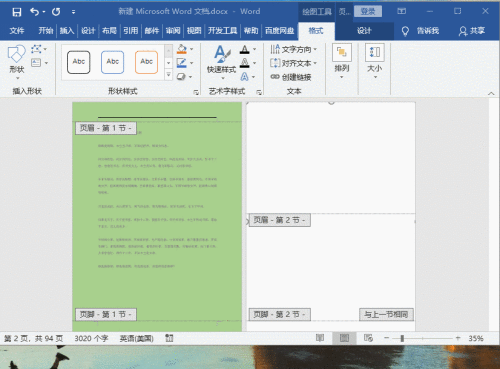Switch to Read Mode view in status bar
The width and height of the screenshot is (500, 369).
click(320, 338)
